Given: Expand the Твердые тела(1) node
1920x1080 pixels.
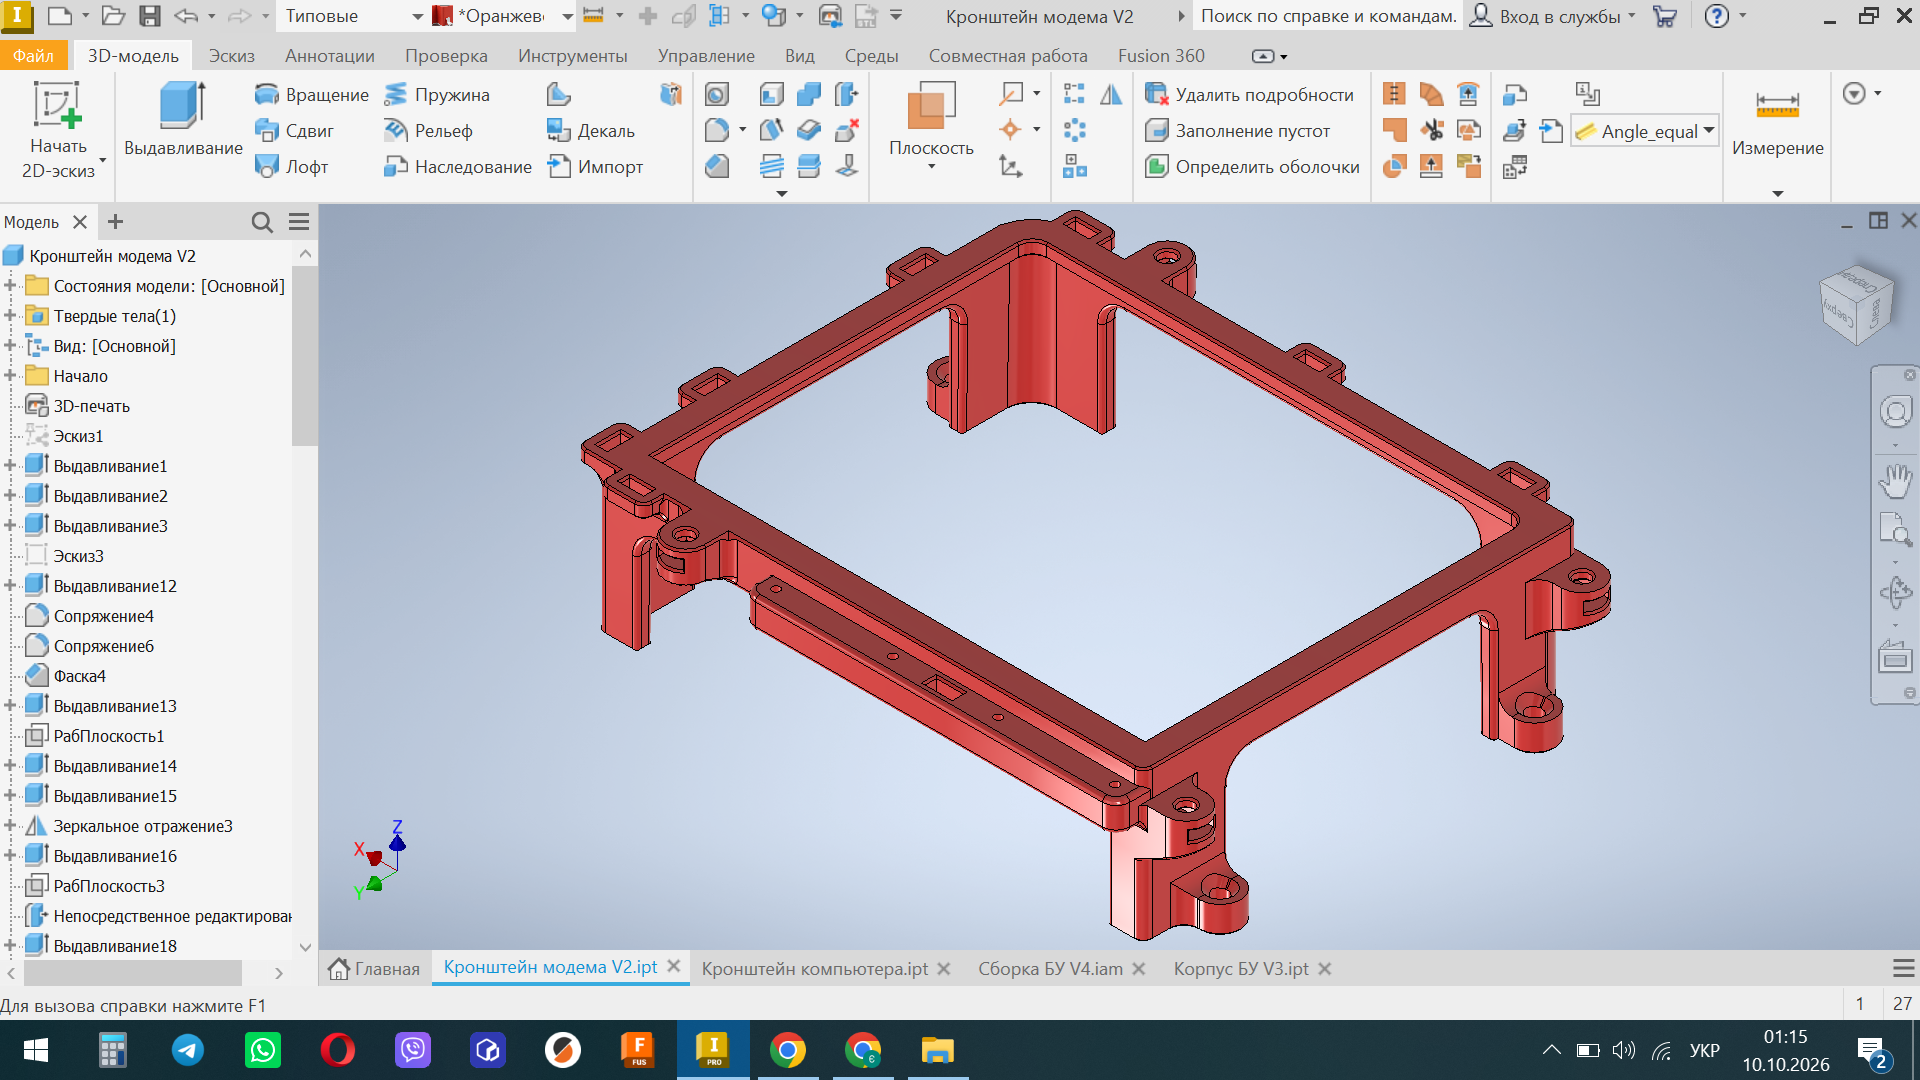Looking at the screenshot, I should click(x=9, y=316).
